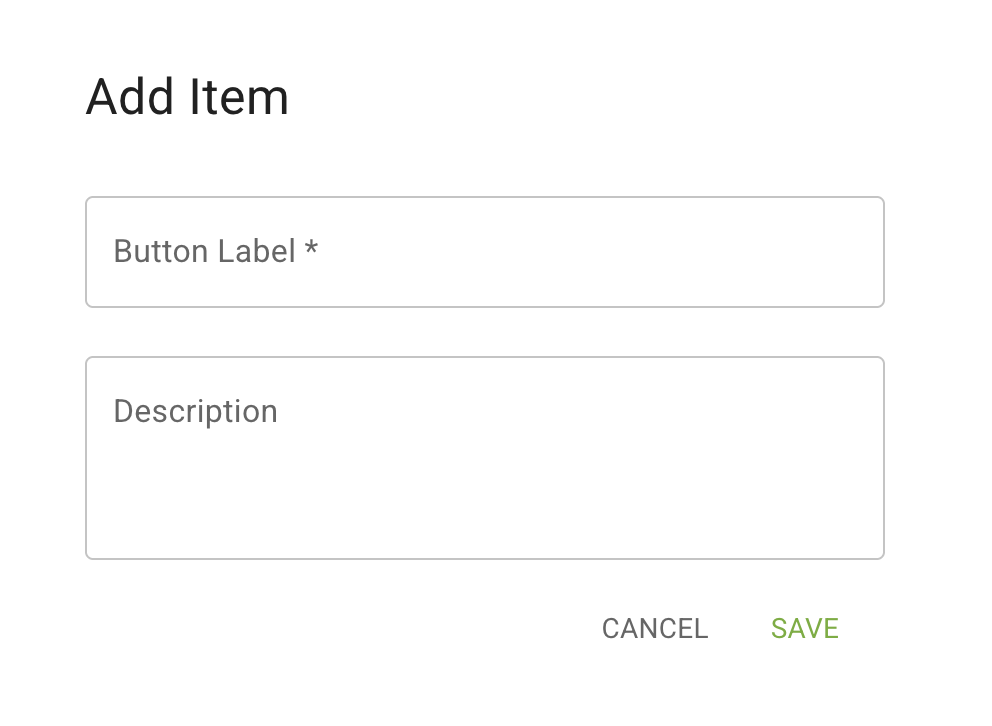The width and height of the screenshot is (992, 726).
Task: Save the new item
Action: 804,629
